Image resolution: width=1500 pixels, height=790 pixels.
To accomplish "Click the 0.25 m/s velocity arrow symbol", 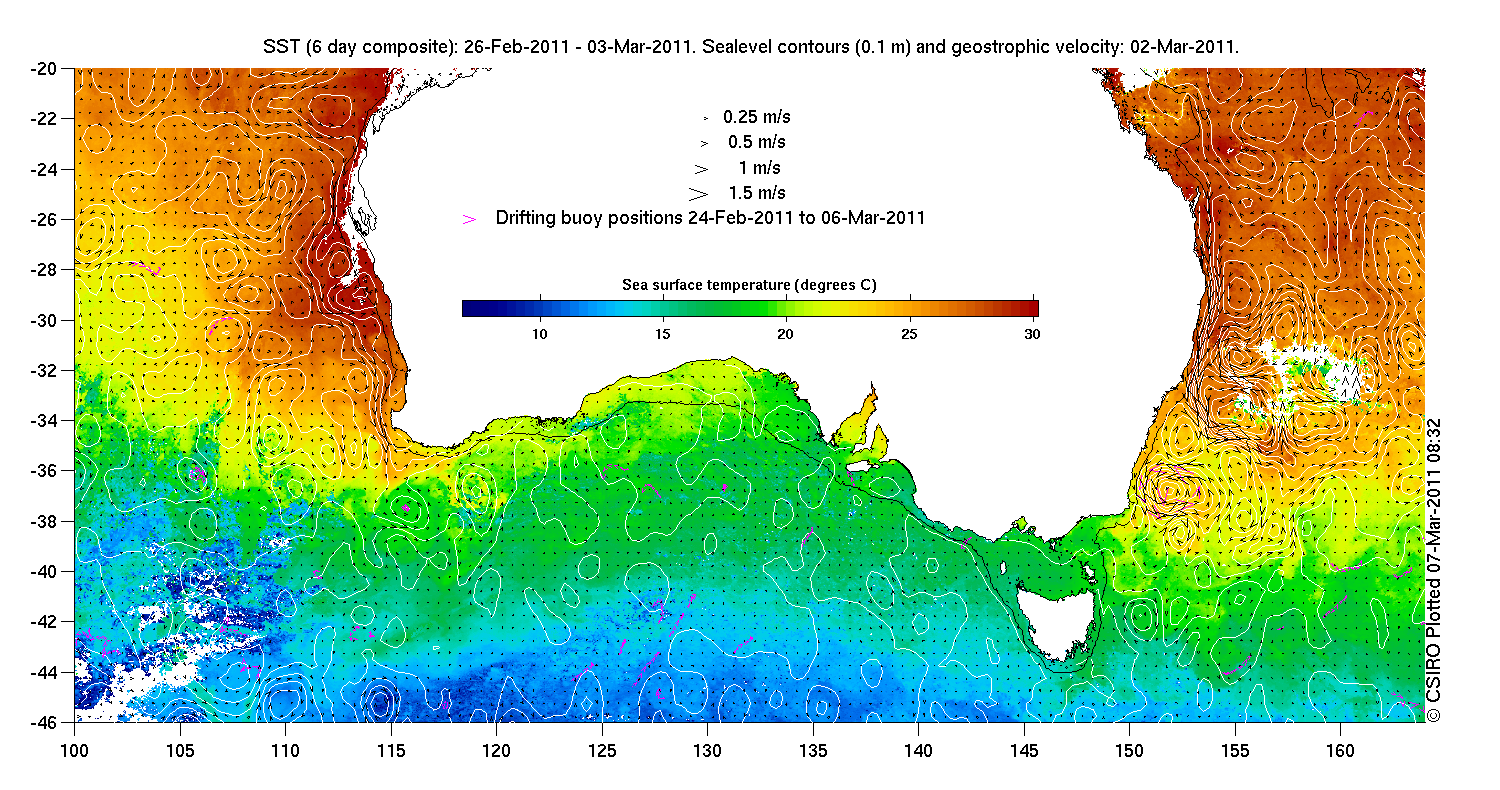I will [x=705, y=118].
